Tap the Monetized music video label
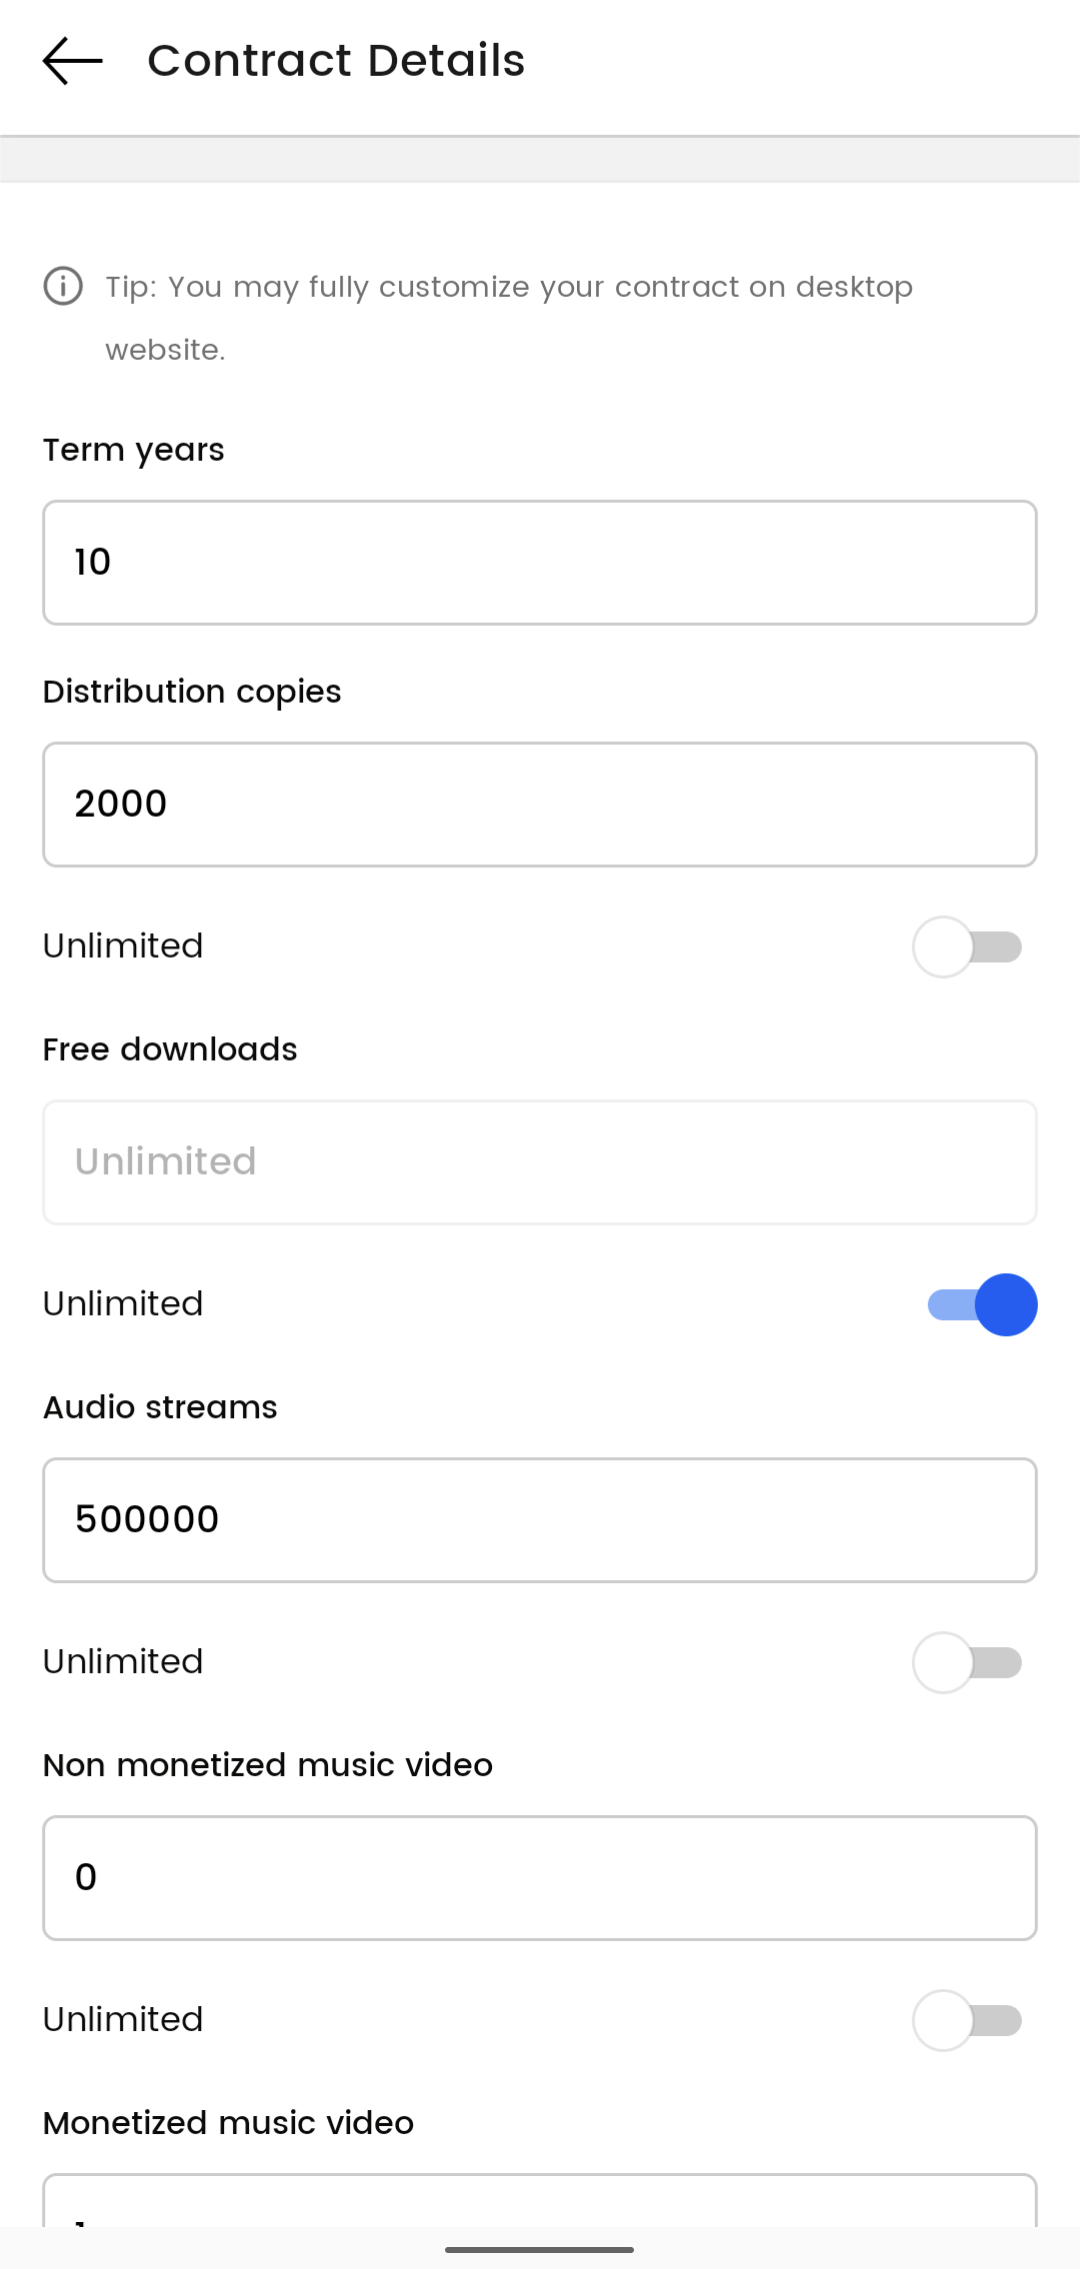This screenshot has height=2269, width=1080. tap(228, 2123)
